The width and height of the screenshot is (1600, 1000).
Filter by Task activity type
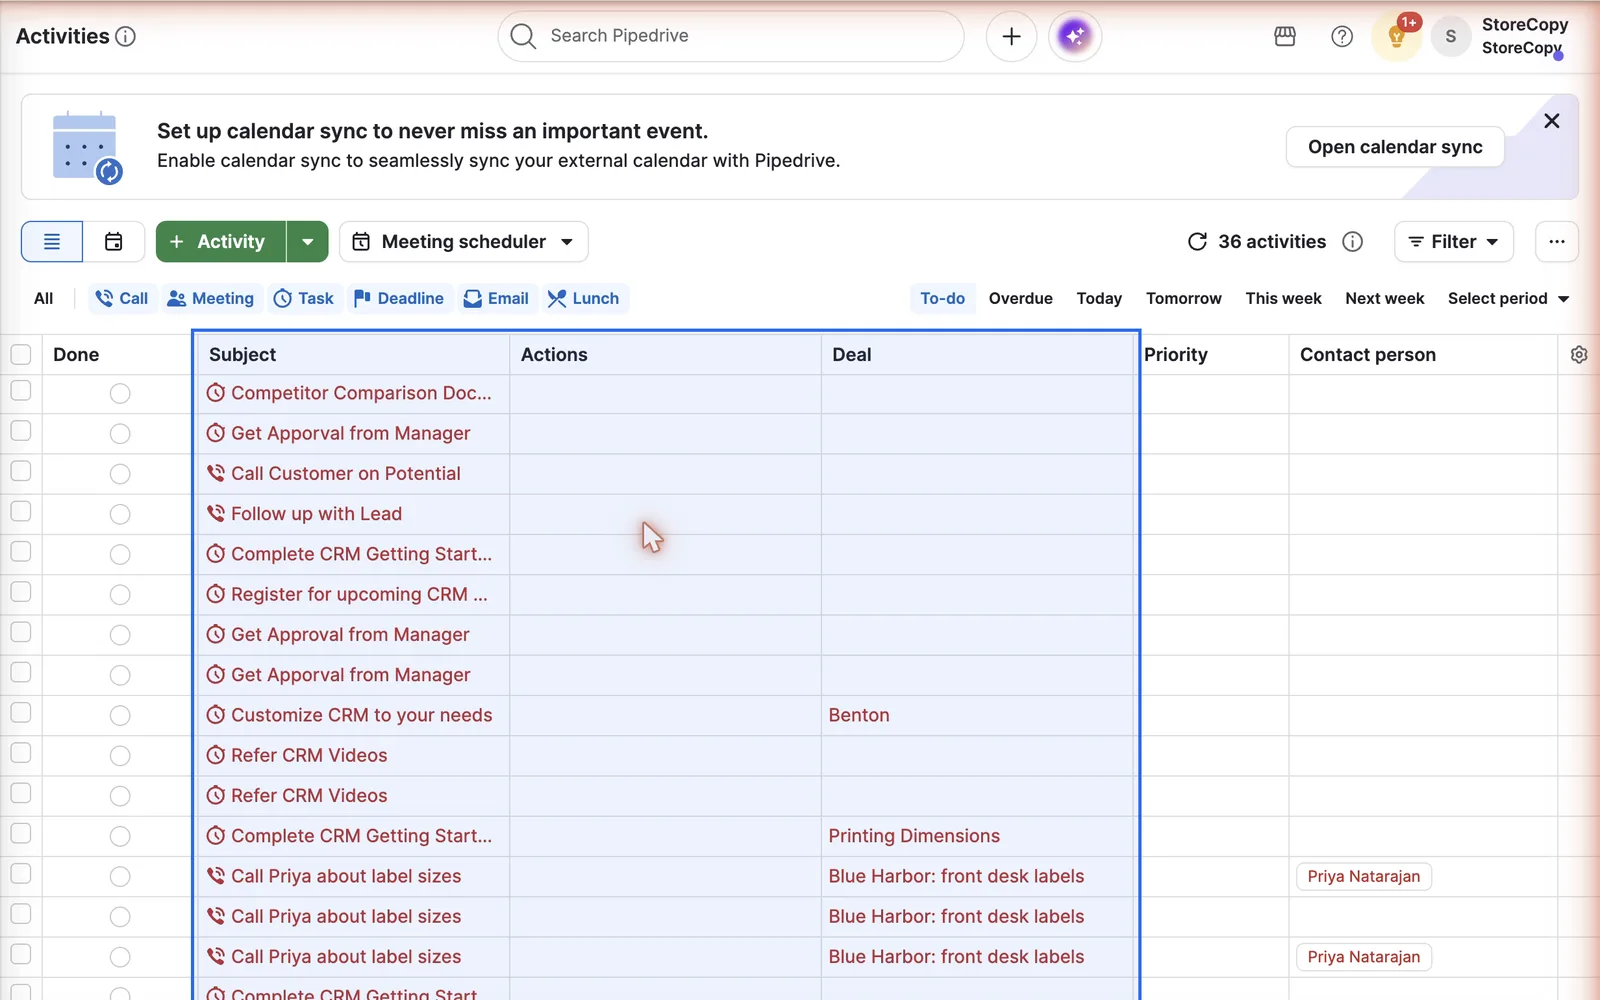point(304,298)
